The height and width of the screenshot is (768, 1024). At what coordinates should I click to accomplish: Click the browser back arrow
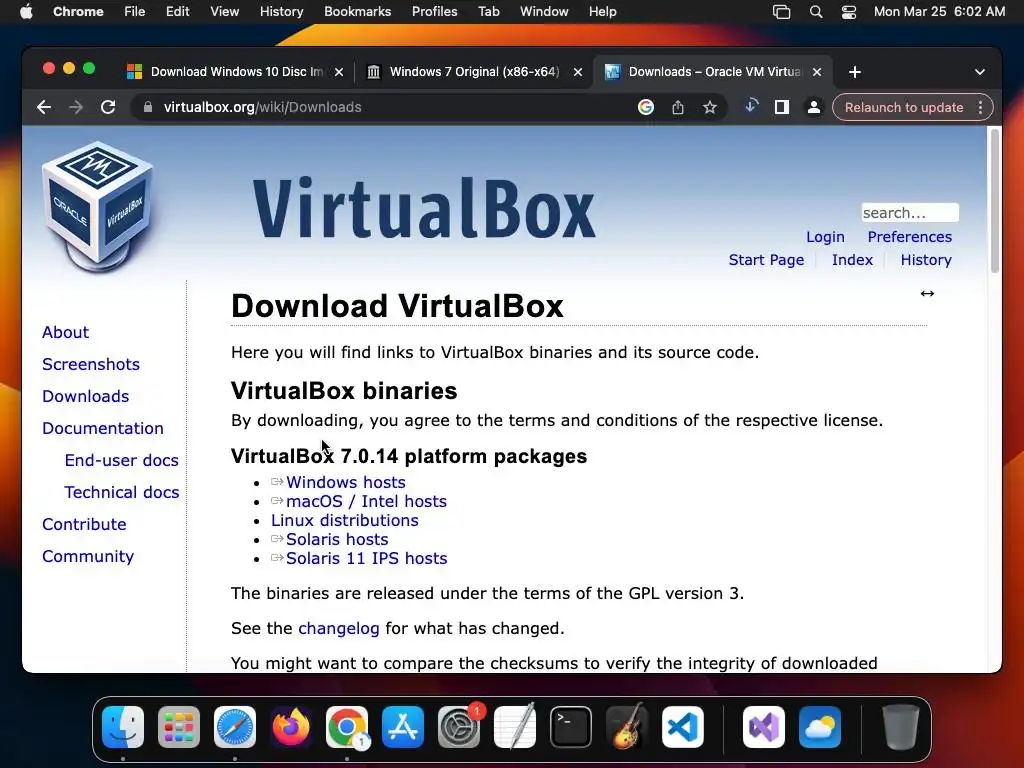pos(44,107)
